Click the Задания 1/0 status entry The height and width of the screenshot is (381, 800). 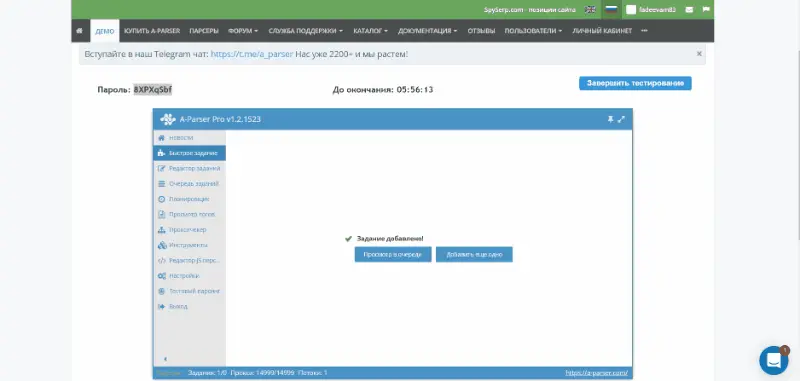[x=207, y=373]
